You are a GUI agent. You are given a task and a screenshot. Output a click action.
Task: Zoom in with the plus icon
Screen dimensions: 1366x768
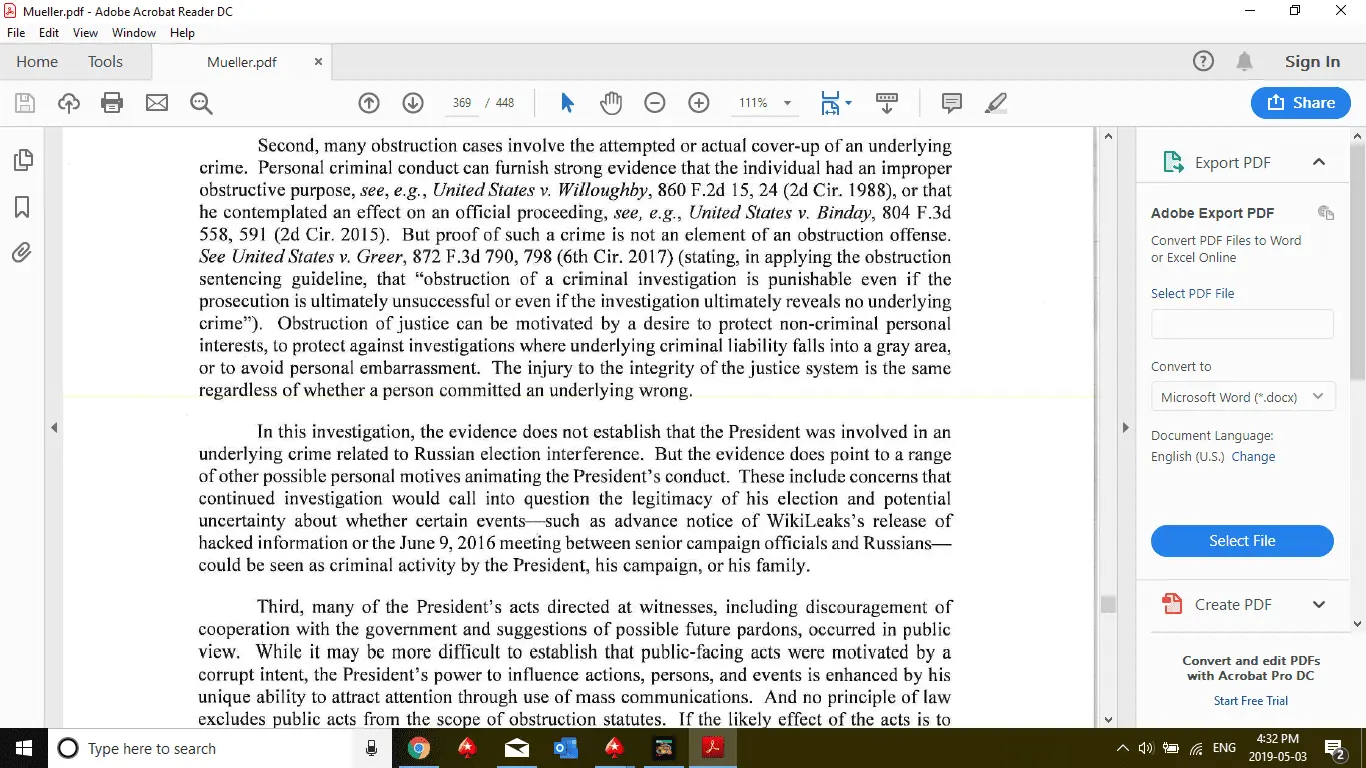[x=699, y=103]
